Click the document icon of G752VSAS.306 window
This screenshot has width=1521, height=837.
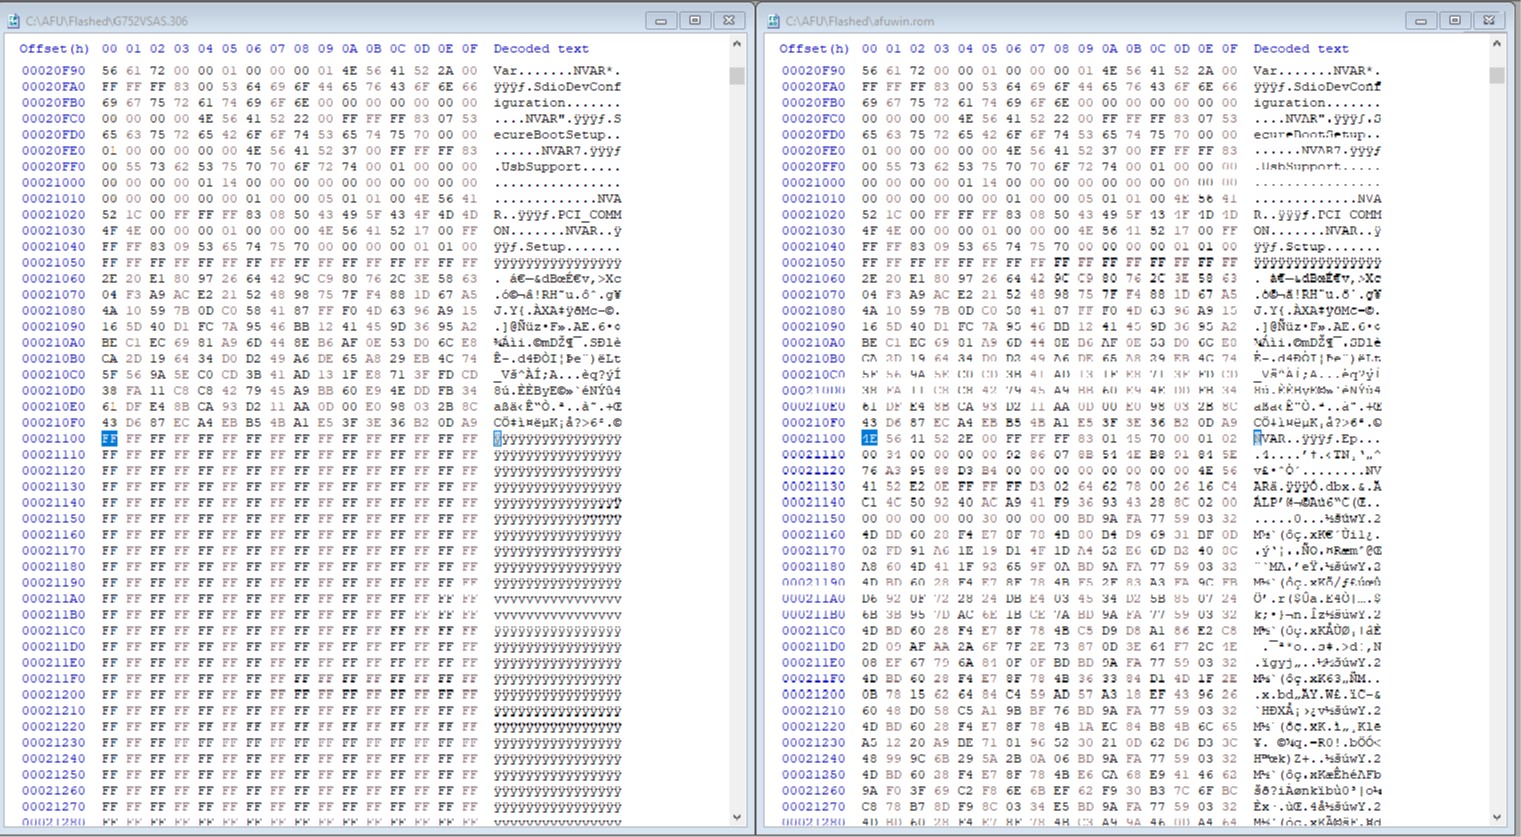13,21
